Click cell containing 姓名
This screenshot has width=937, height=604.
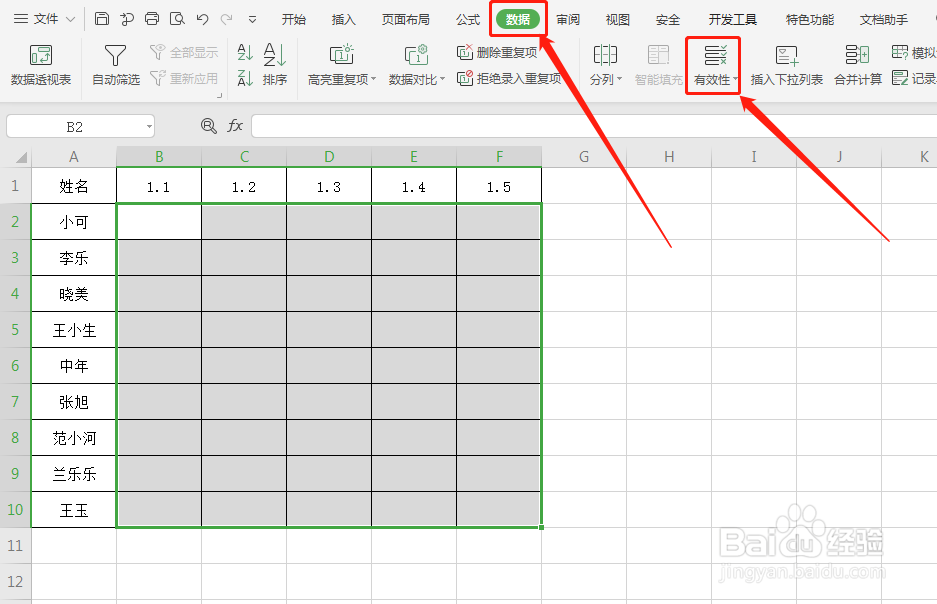(74, 186)
